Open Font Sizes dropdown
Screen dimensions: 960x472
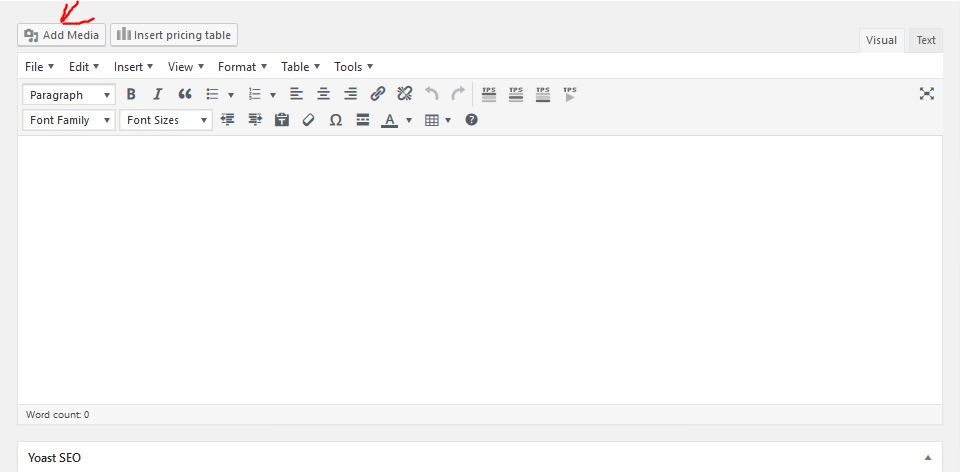[x=165, y=120]
